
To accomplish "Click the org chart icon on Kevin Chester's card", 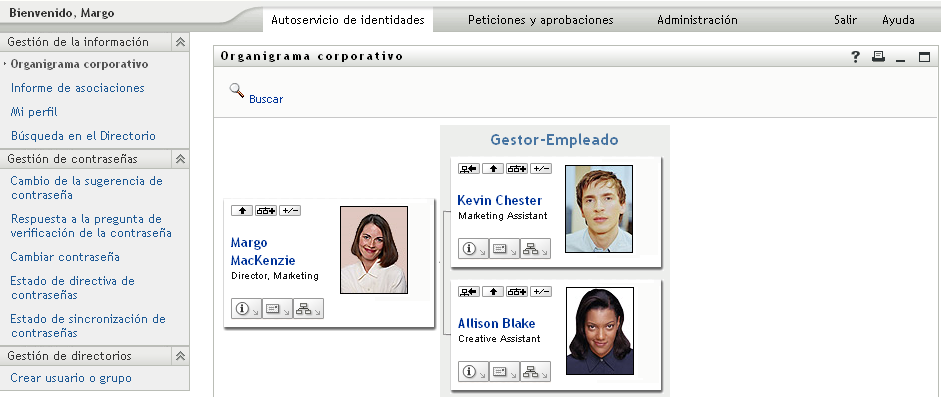I will pos(535,249).
